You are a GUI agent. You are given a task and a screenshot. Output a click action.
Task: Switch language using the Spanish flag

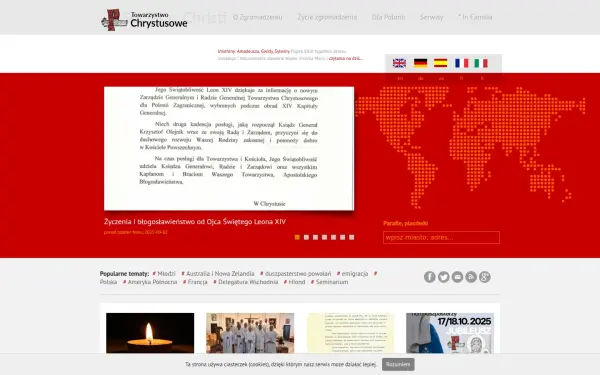(x=440, y=63)
